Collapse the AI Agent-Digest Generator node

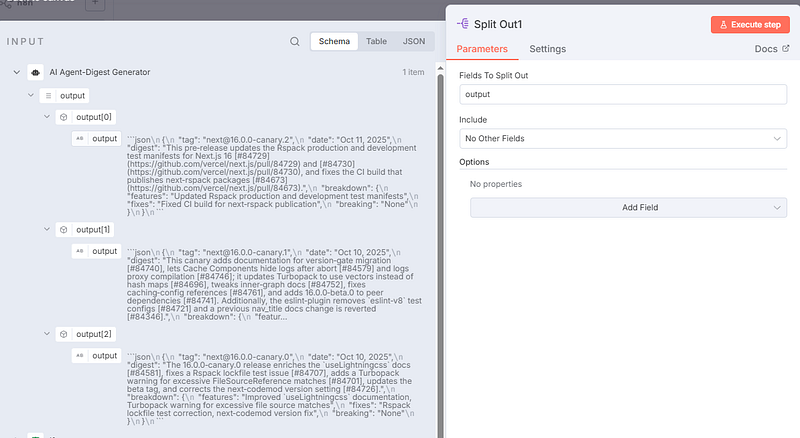(17, 72)
